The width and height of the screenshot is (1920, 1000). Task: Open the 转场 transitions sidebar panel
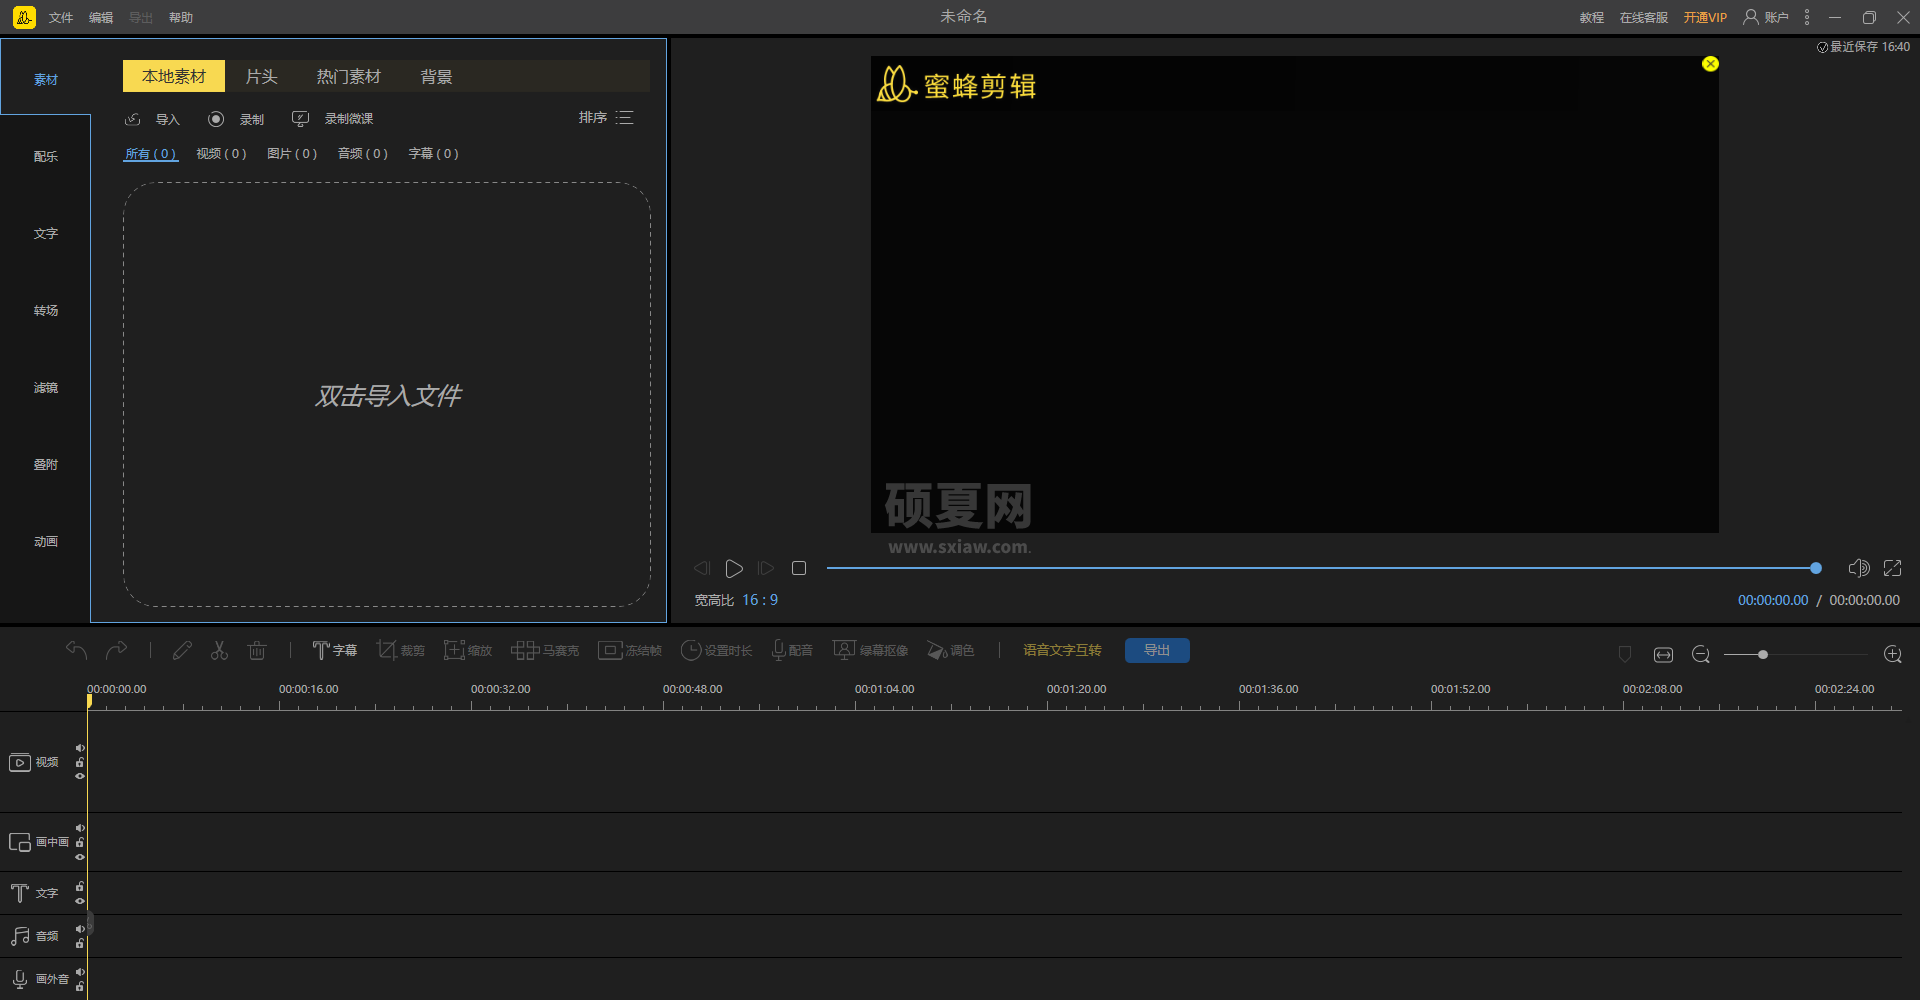46,311
